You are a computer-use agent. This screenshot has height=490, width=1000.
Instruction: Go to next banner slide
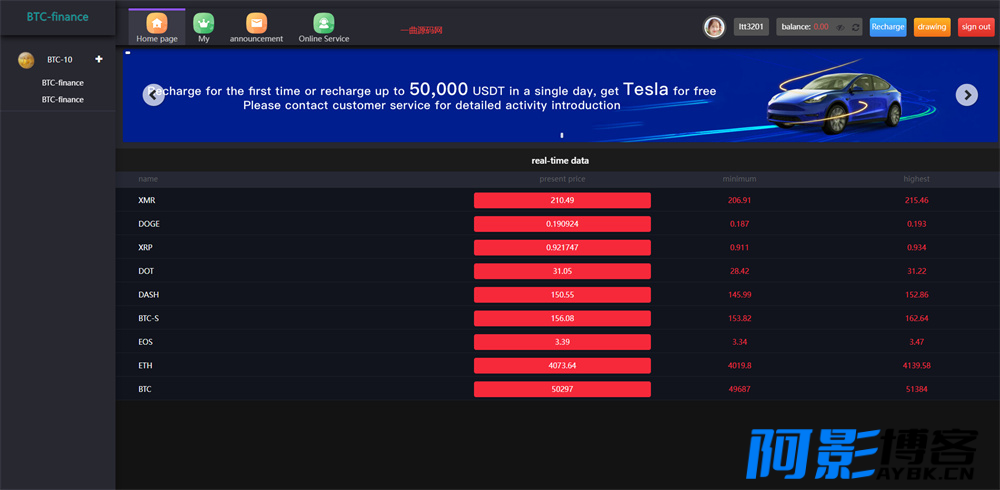967,95
